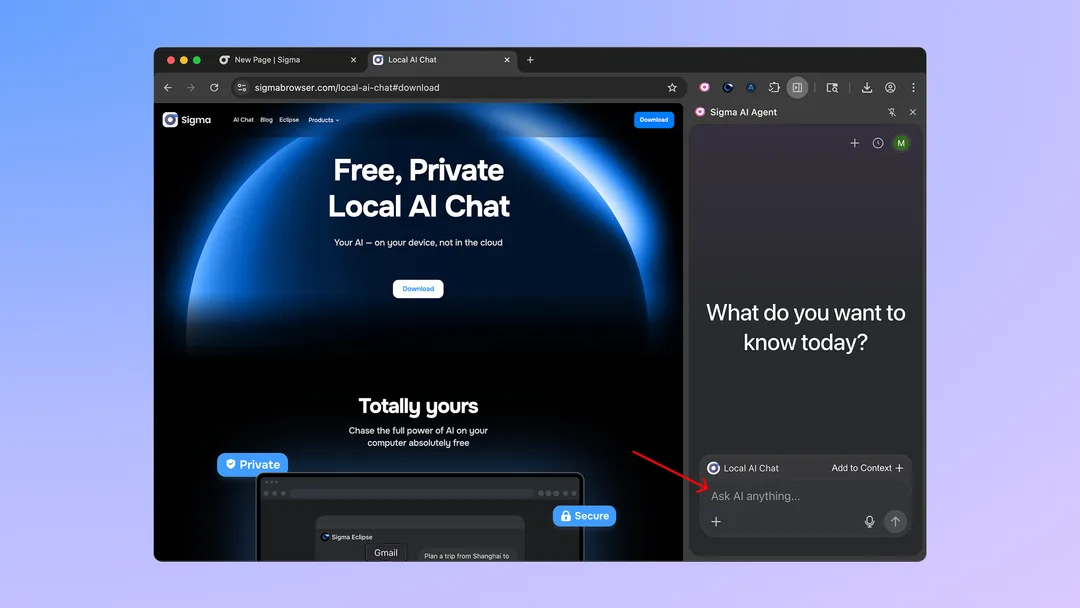This screenshot has height=608, width=1080.
Task: Click the Secure badge
Action: click(584, 516)
